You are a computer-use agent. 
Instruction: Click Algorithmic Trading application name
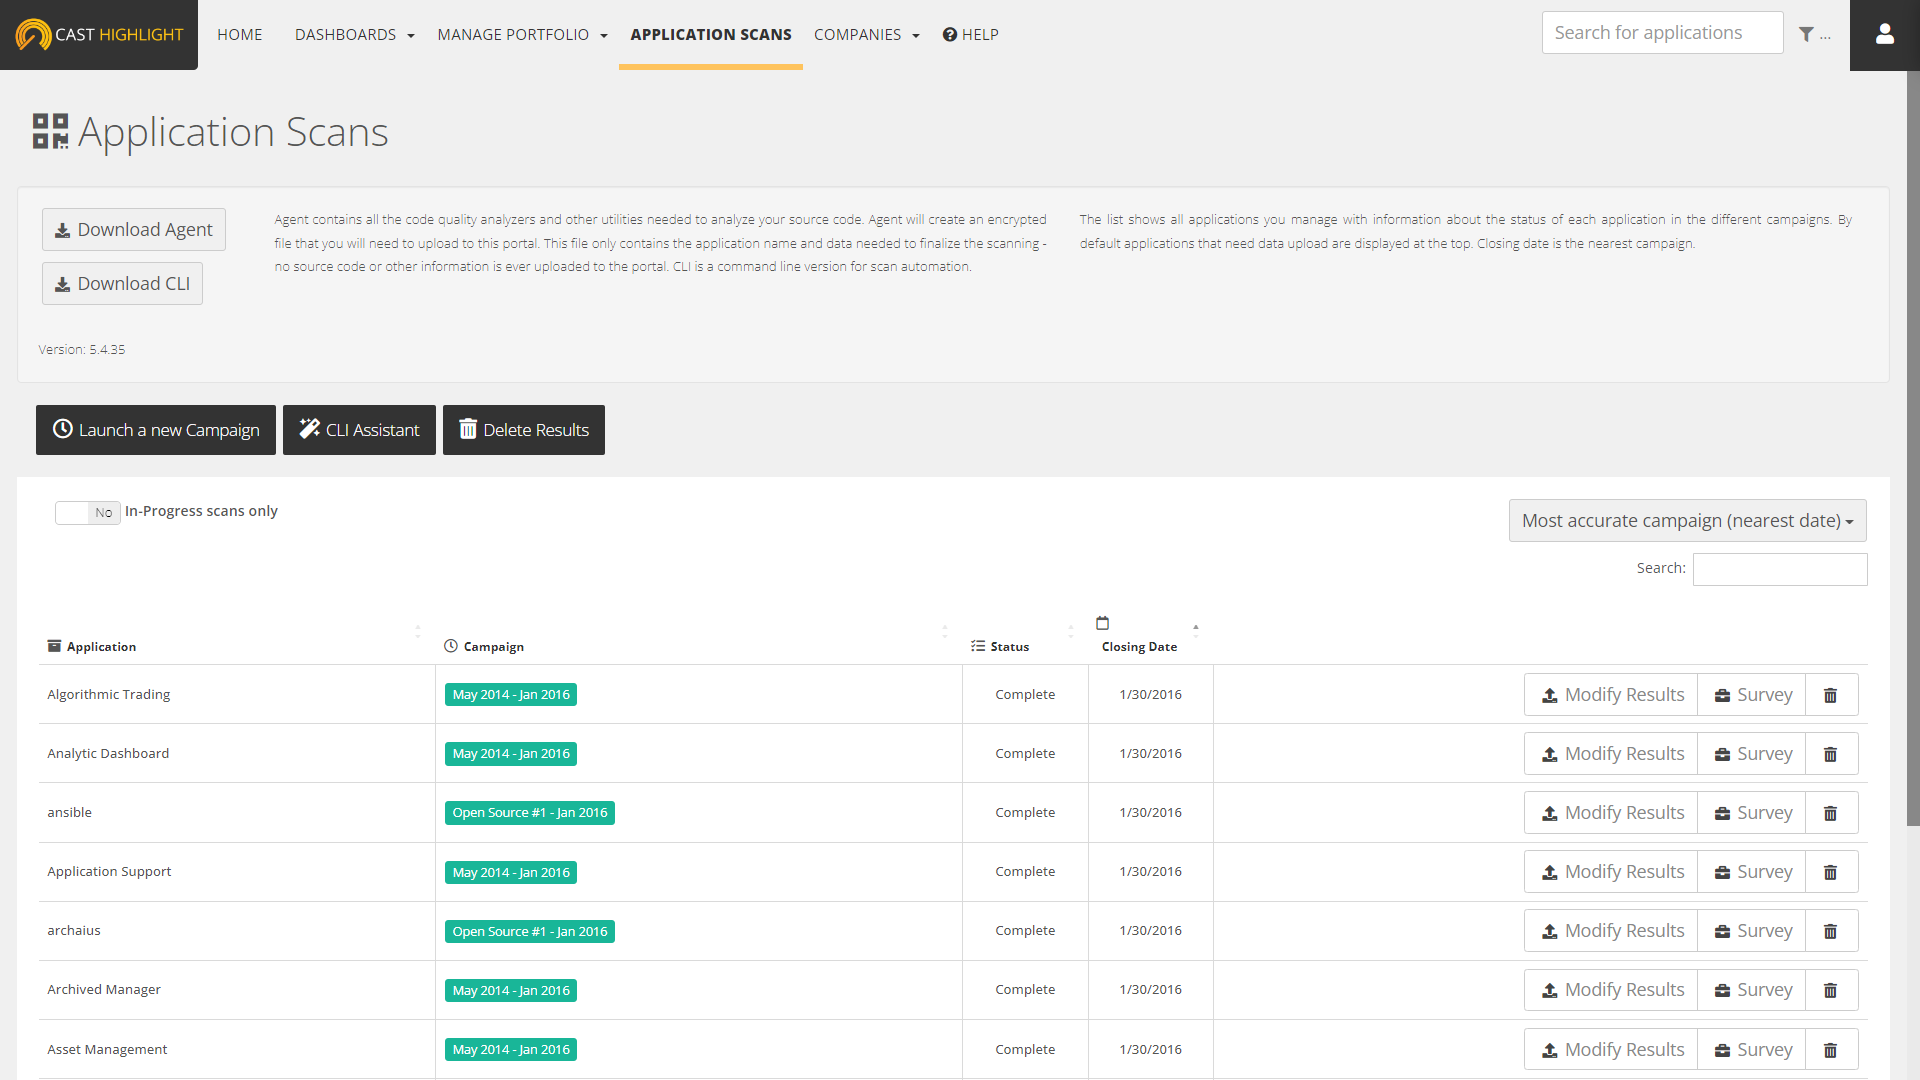tap(109, 695)
